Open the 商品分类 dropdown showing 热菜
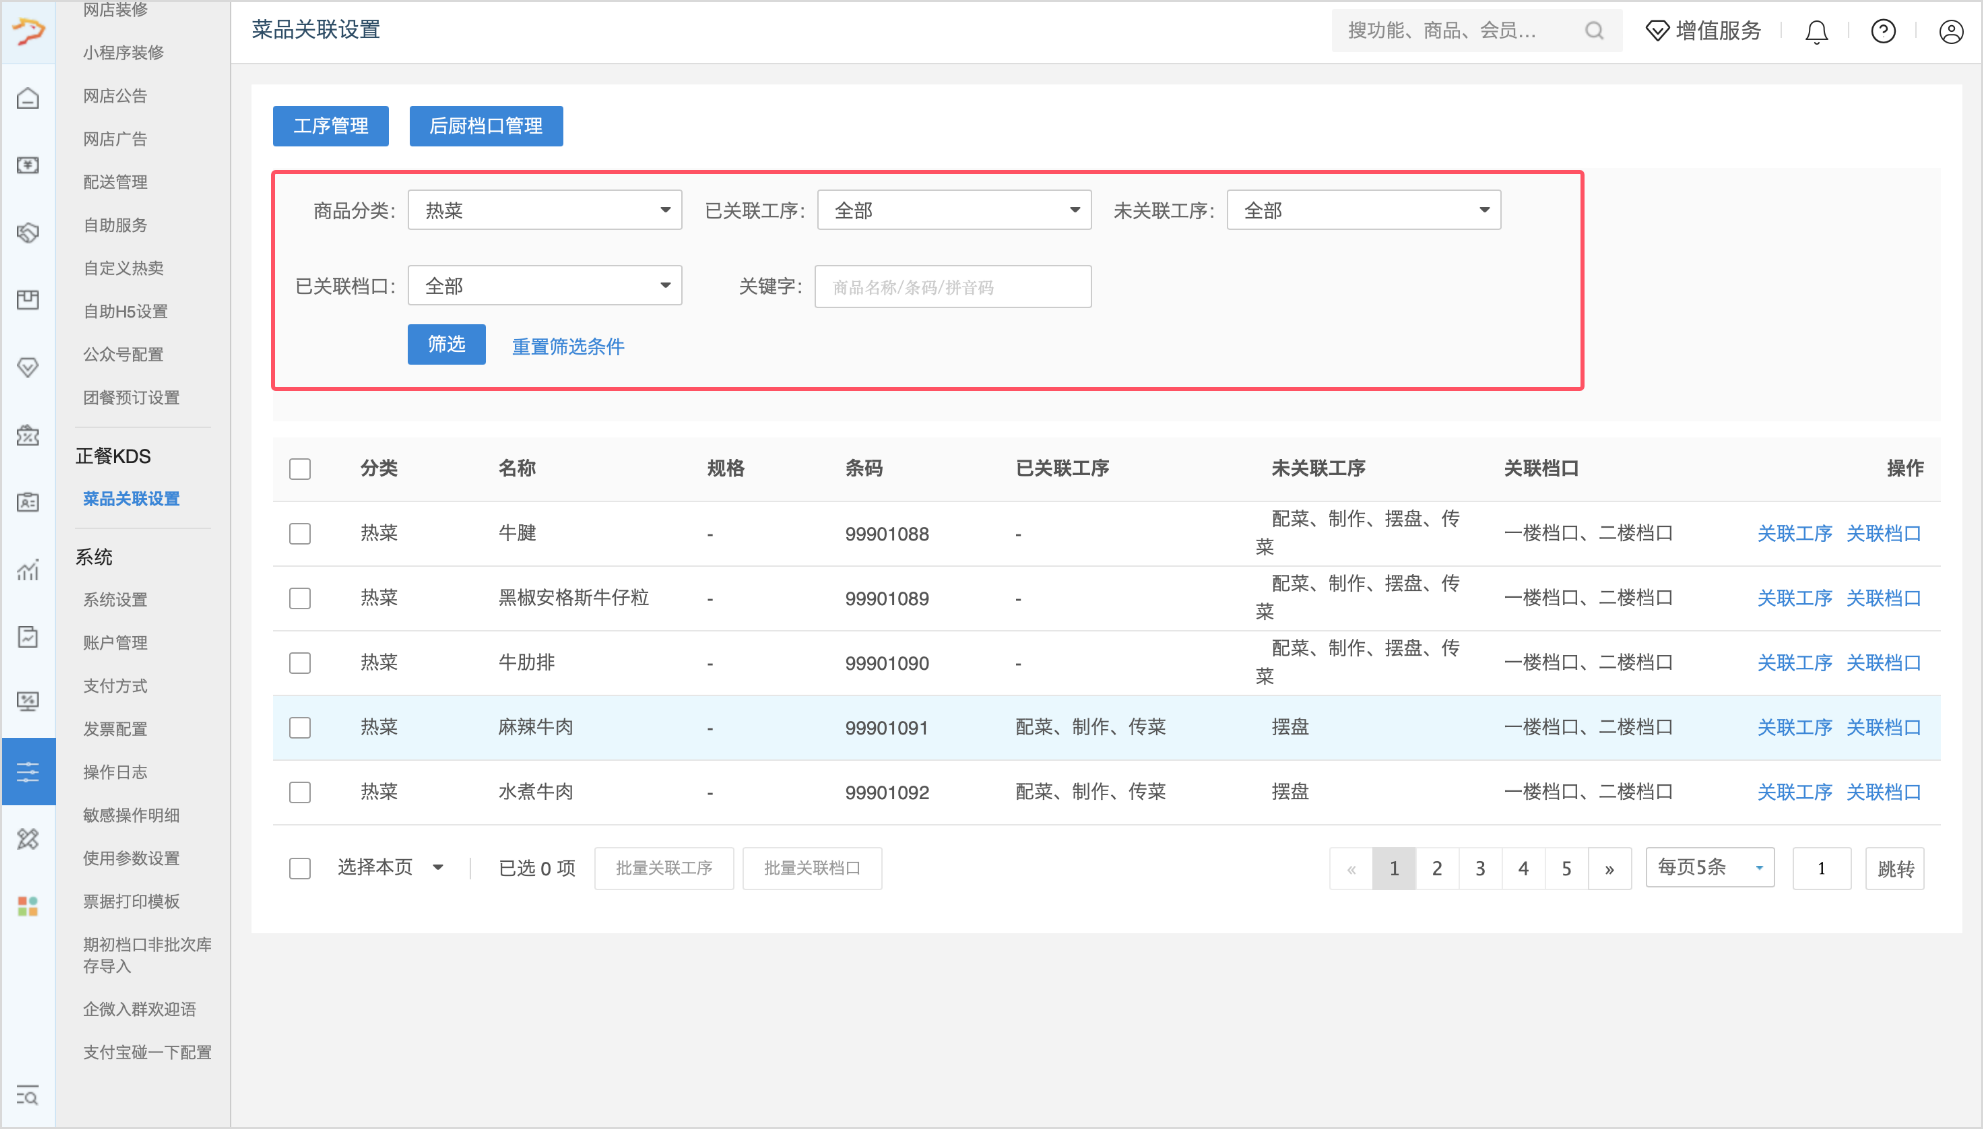 pos(545,210)
